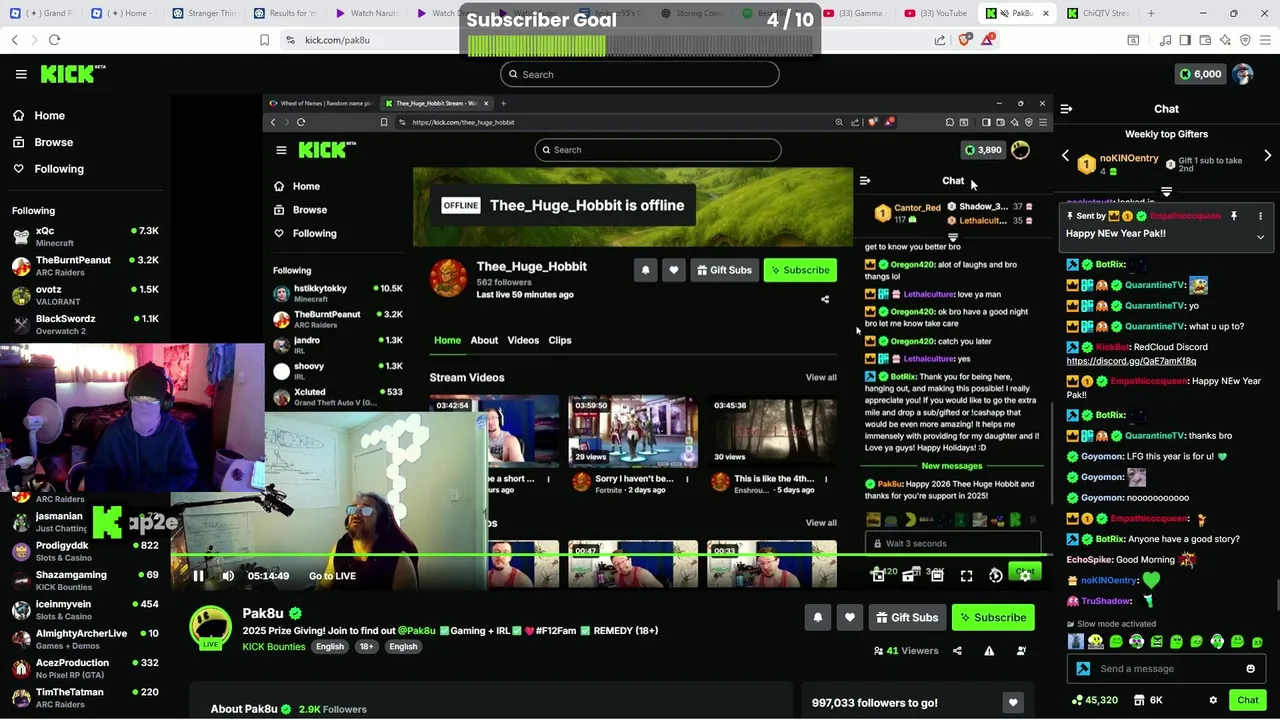The width and height of the screenshot is (1280, 720).
Task: Show previous weekly top gifter
Action: pyautogui.click(x=1065, y=156)
